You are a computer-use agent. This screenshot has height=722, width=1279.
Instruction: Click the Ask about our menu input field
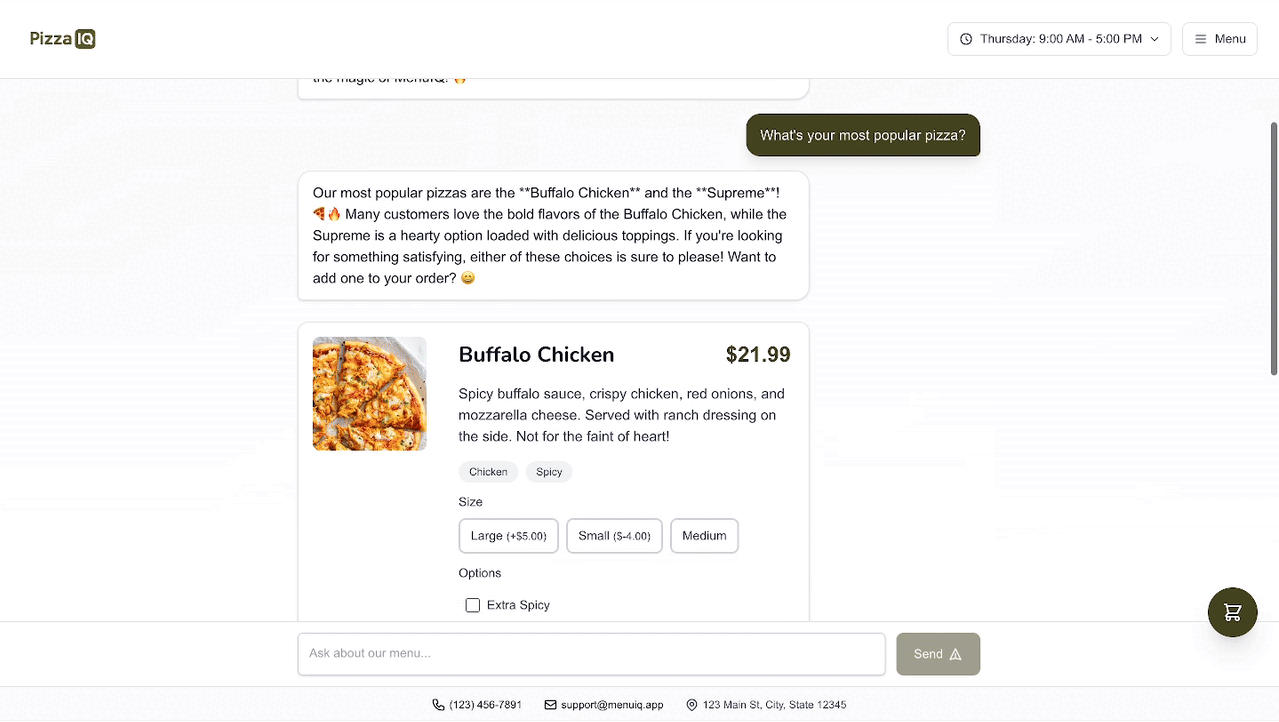pyautogui.click(x=590, y=653)
